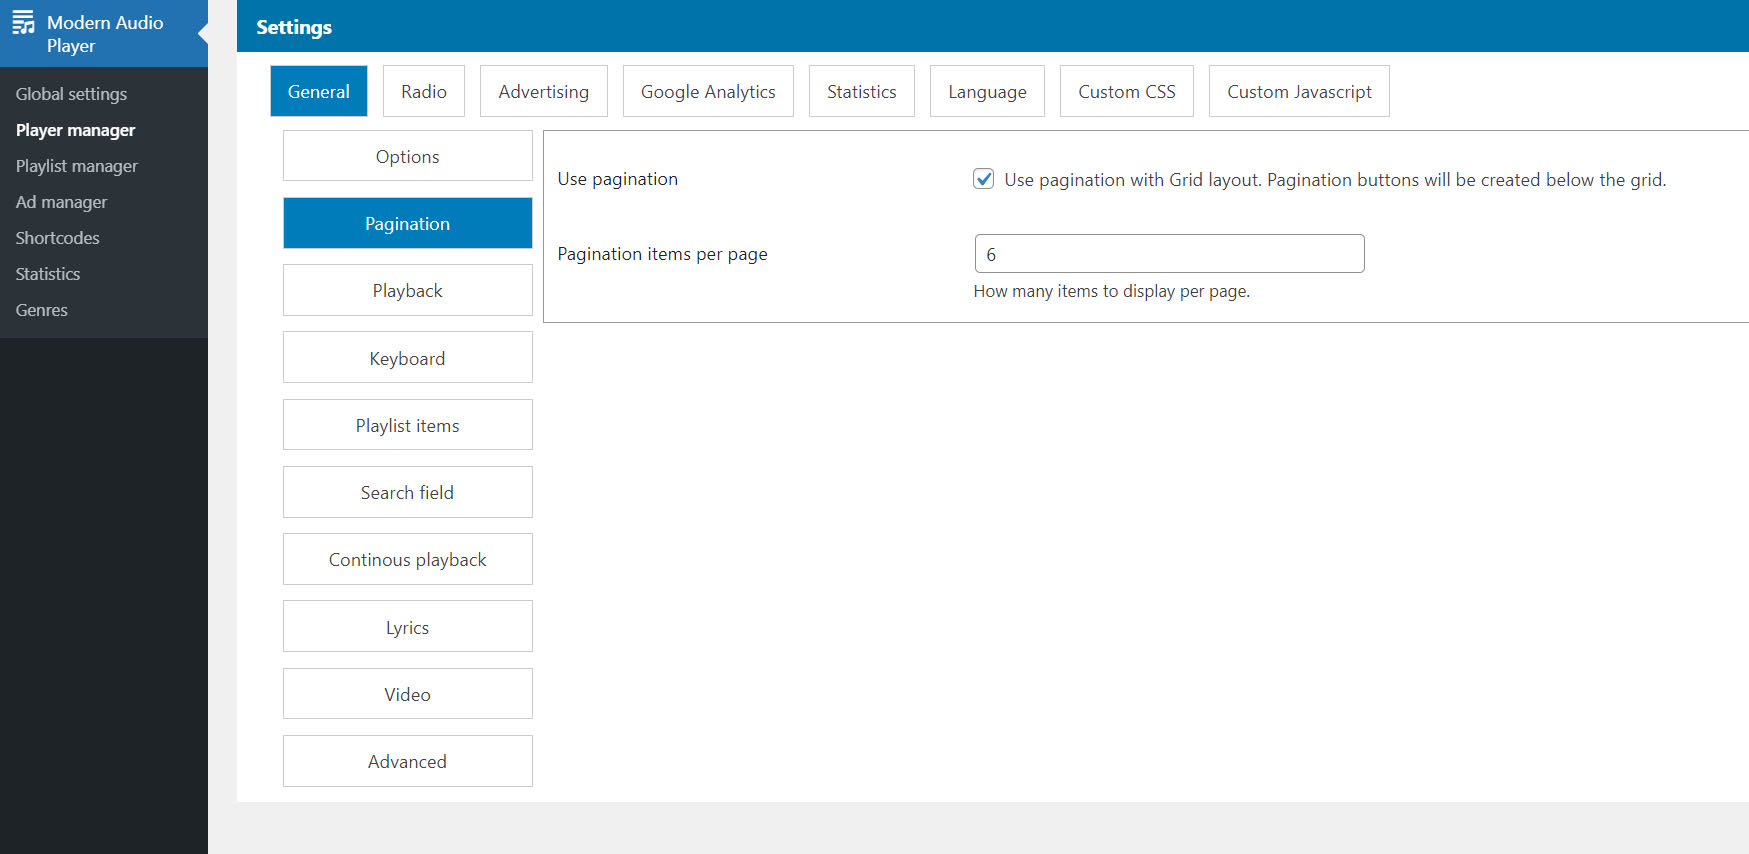The width and height of the screenshot is (1749, 854).
Task: Click the Modern Audio Player playlist icon
Action: [x=23, y=23]
